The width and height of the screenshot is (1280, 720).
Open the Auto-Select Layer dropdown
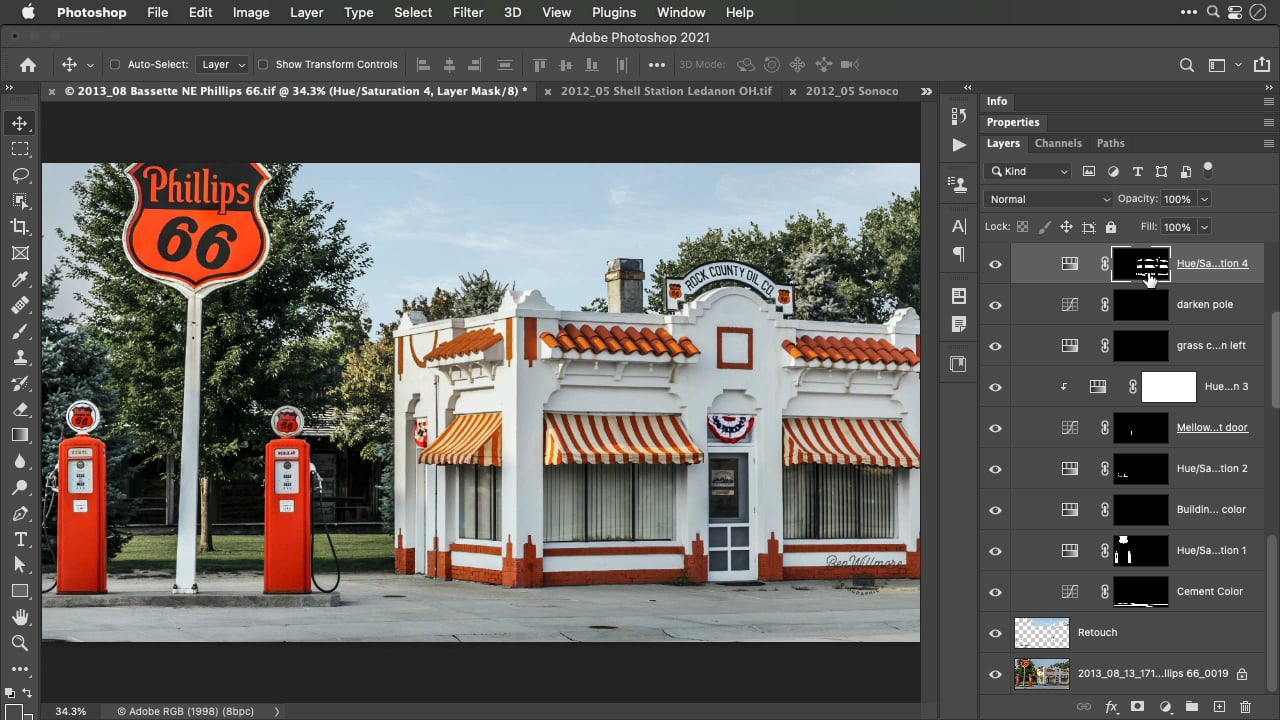coord(222,65)
